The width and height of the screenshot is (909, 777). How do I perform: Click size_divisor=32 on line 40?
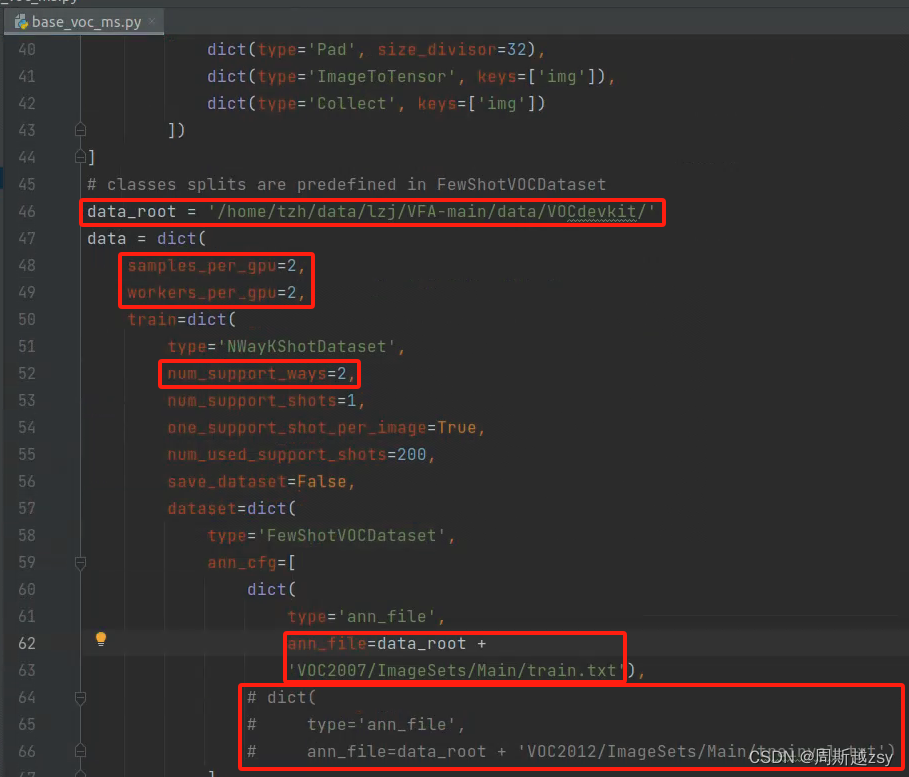(452, 50)
